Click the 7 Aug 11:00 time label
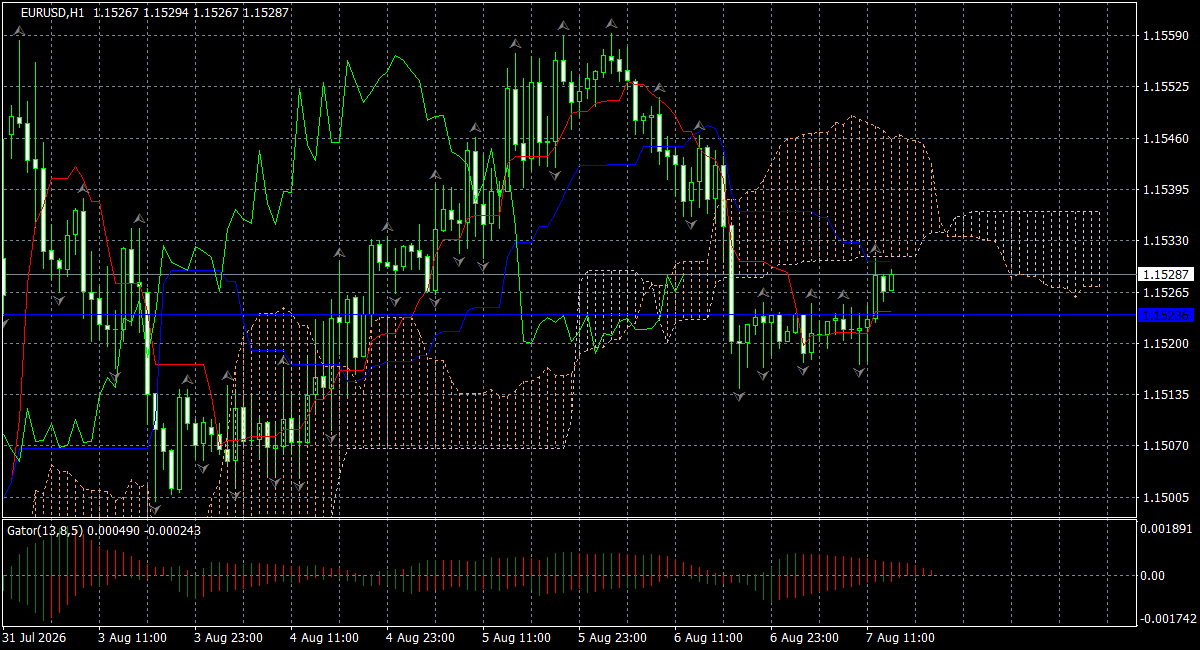 point(900,638)
